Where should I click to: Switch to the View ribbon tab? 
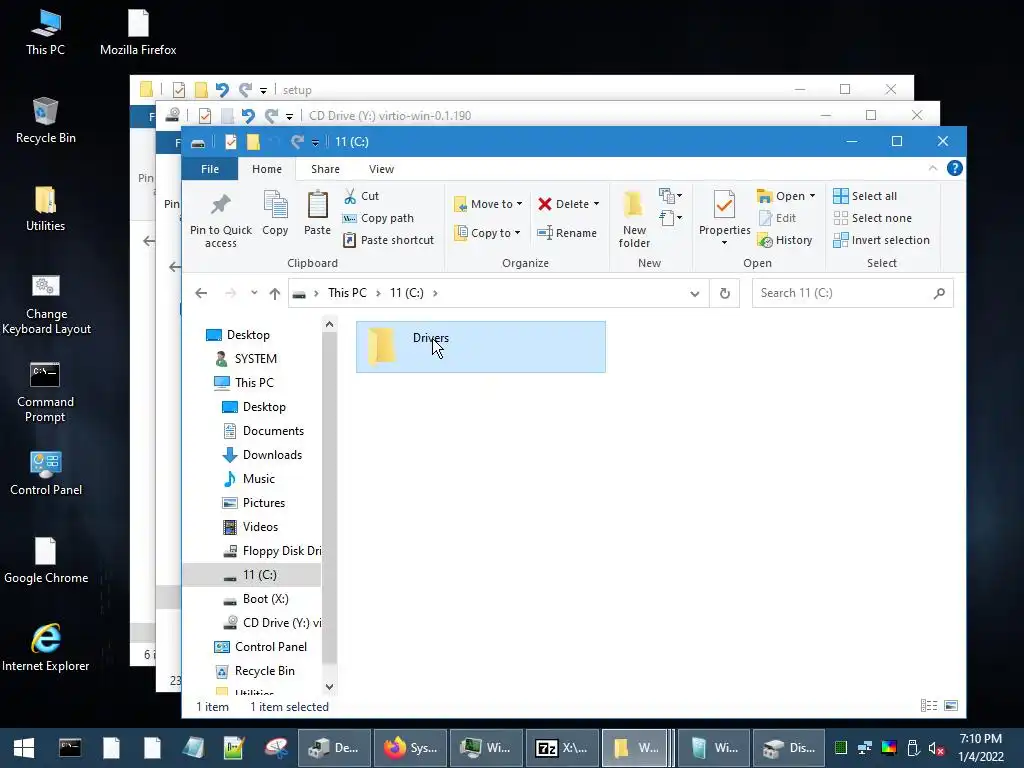click(381, 169)
